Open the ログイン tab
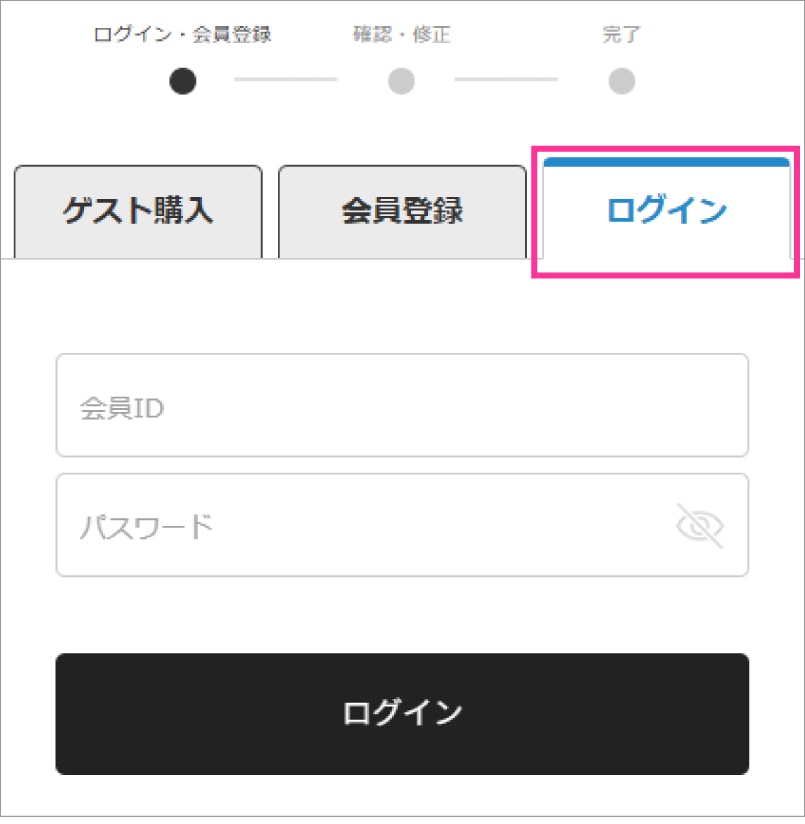Screen dimensions: 805x824 666,212
